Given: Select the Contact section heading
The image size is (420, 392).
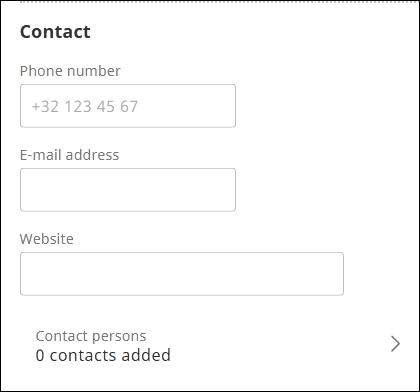Looking at the screenshot, I should click(x=55, y=32).
